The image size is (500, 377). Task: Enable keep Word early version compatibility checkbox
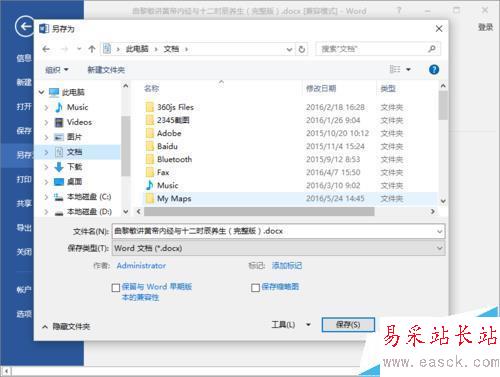point(116,288)
